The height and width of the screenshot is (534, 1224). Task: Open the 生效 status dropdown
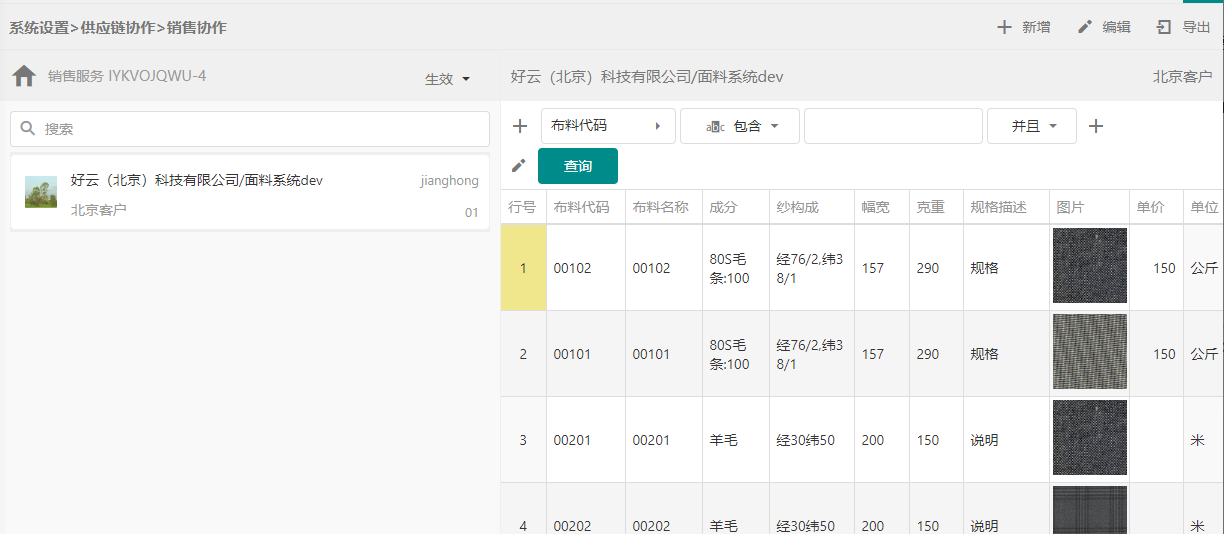pyautogui.click(x=448, y=79)
